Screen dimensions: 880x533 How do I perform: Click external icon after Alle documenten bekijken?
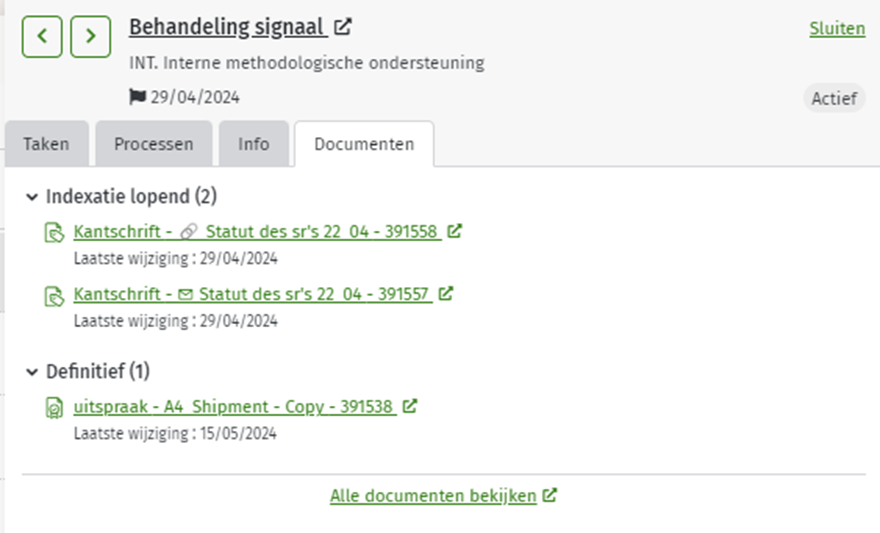click(x=549, y=495)
